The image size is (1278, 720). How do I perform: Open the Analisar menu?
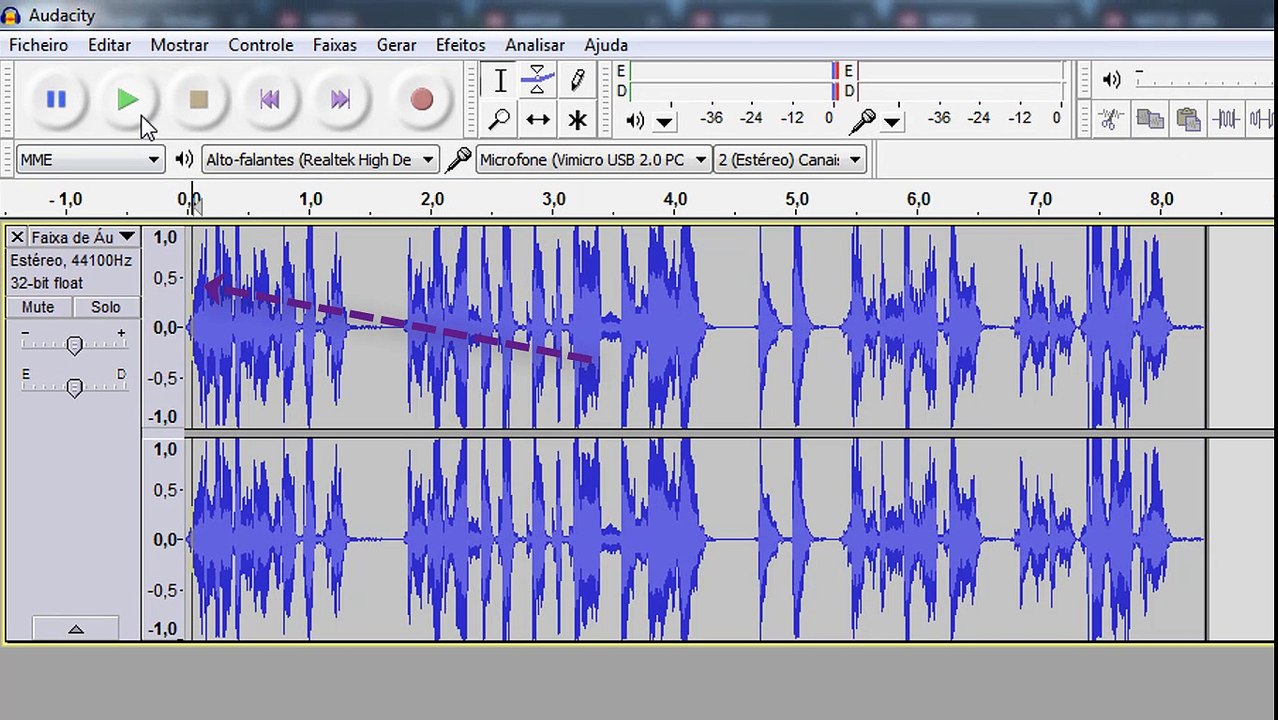click(535, 45)
